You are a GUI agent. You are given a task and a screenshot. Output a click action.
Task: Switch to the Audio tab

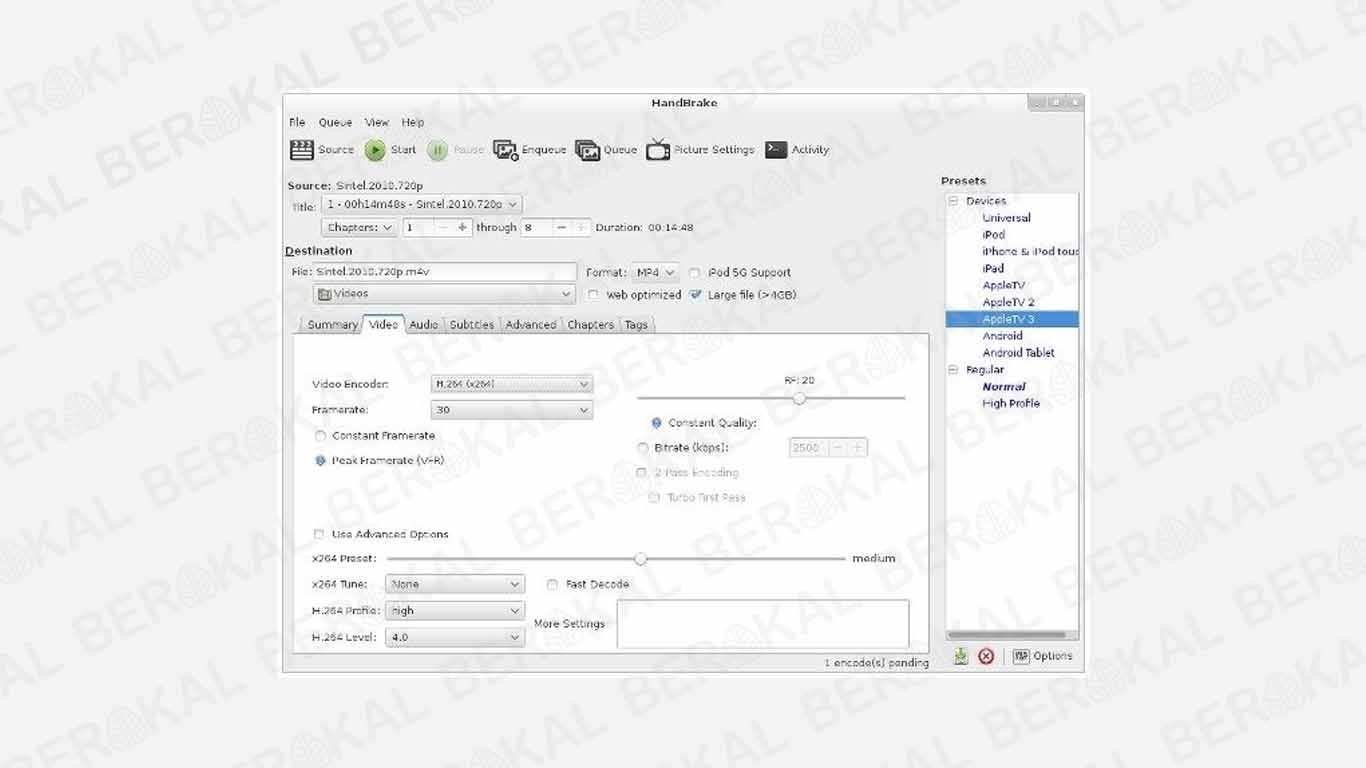click(x=424, y=324)
